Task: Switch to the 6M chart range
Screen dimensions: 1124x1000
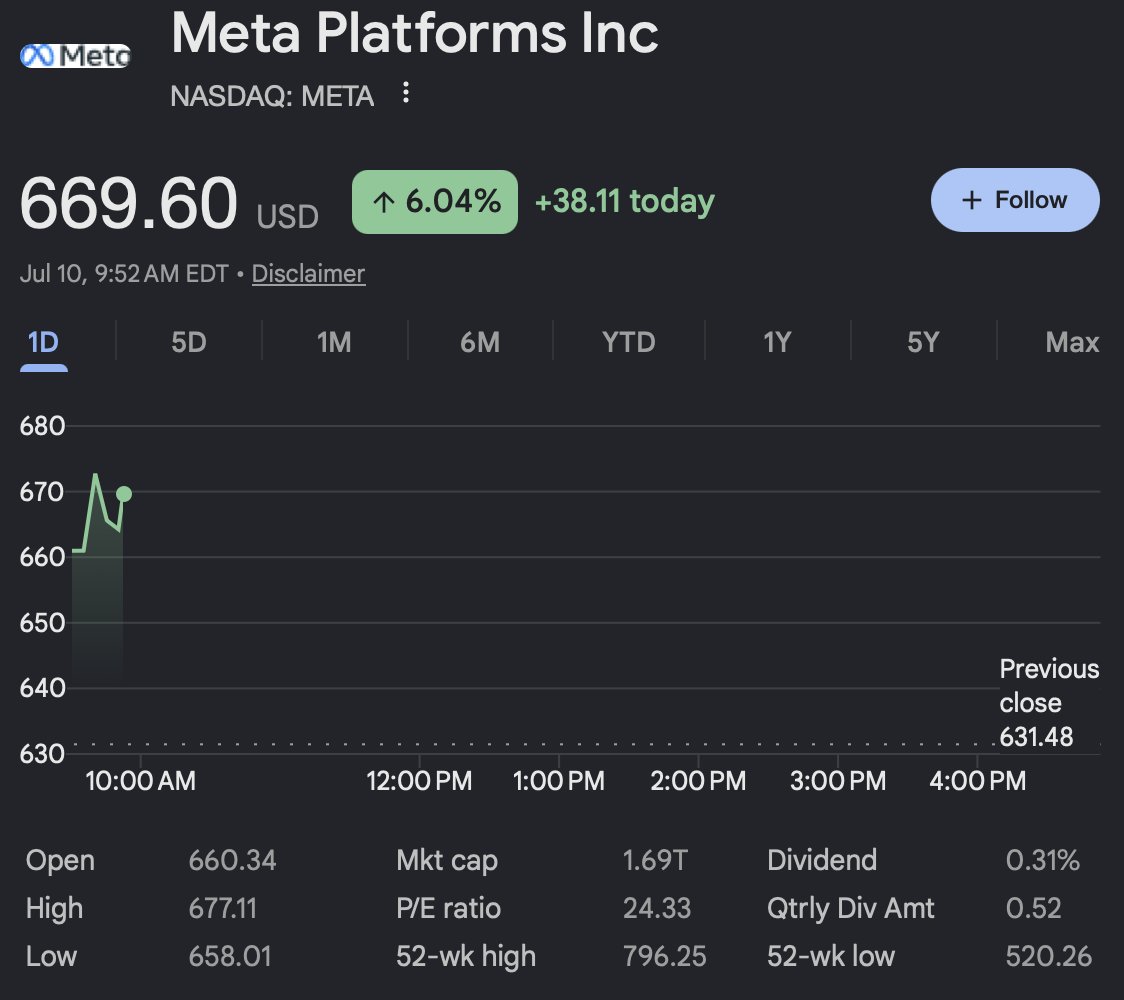Action: click(480, 343)
